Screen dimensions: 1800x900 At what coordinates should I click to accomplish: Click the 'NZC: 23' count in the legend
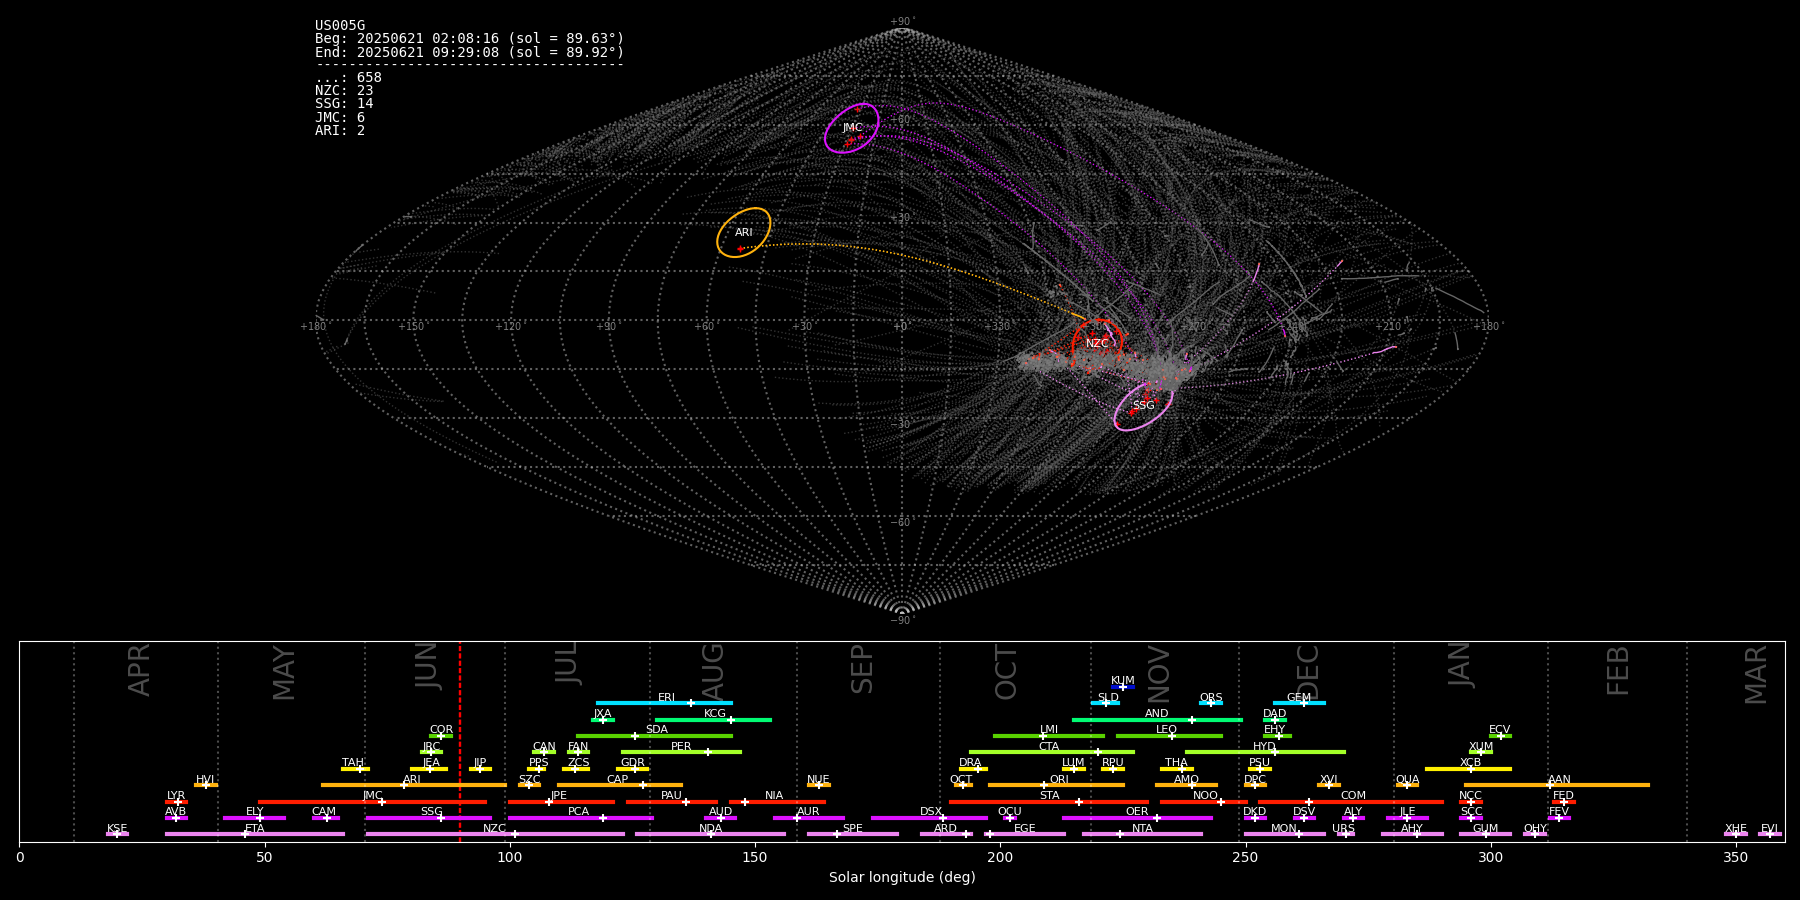(344, 90)
